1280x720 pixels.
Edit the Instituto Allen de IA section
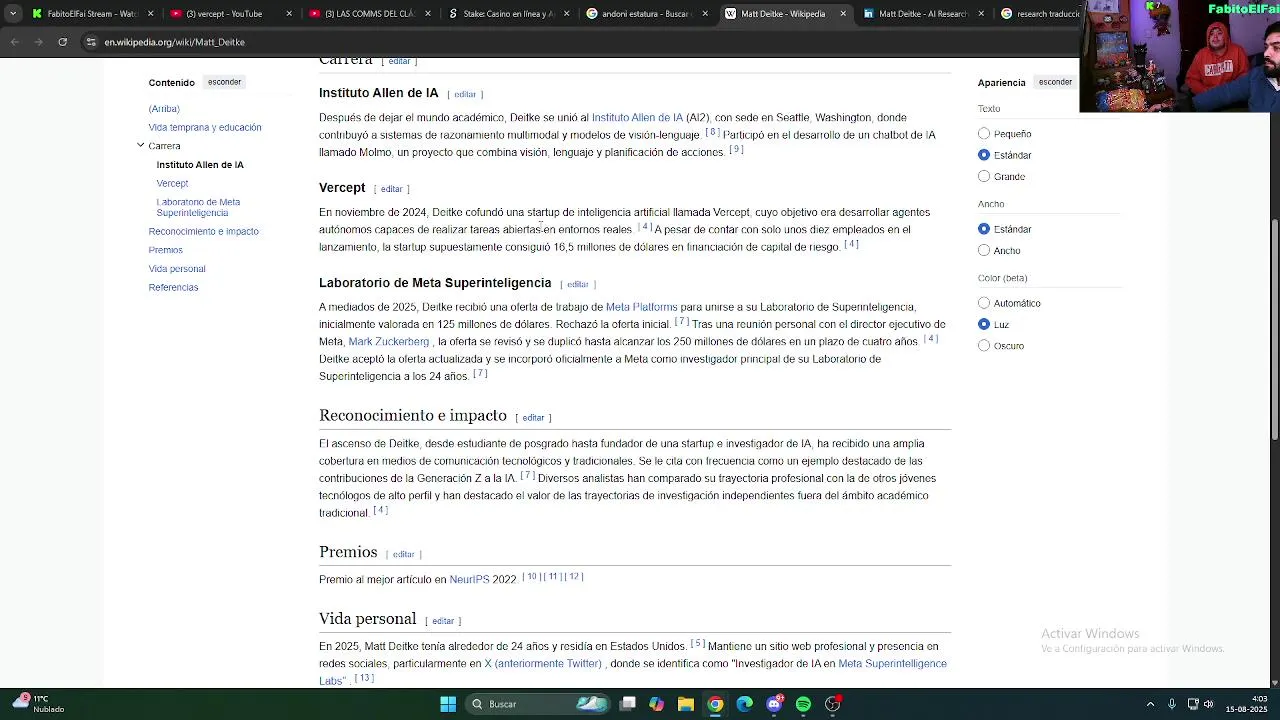click(x=465, y=94)
